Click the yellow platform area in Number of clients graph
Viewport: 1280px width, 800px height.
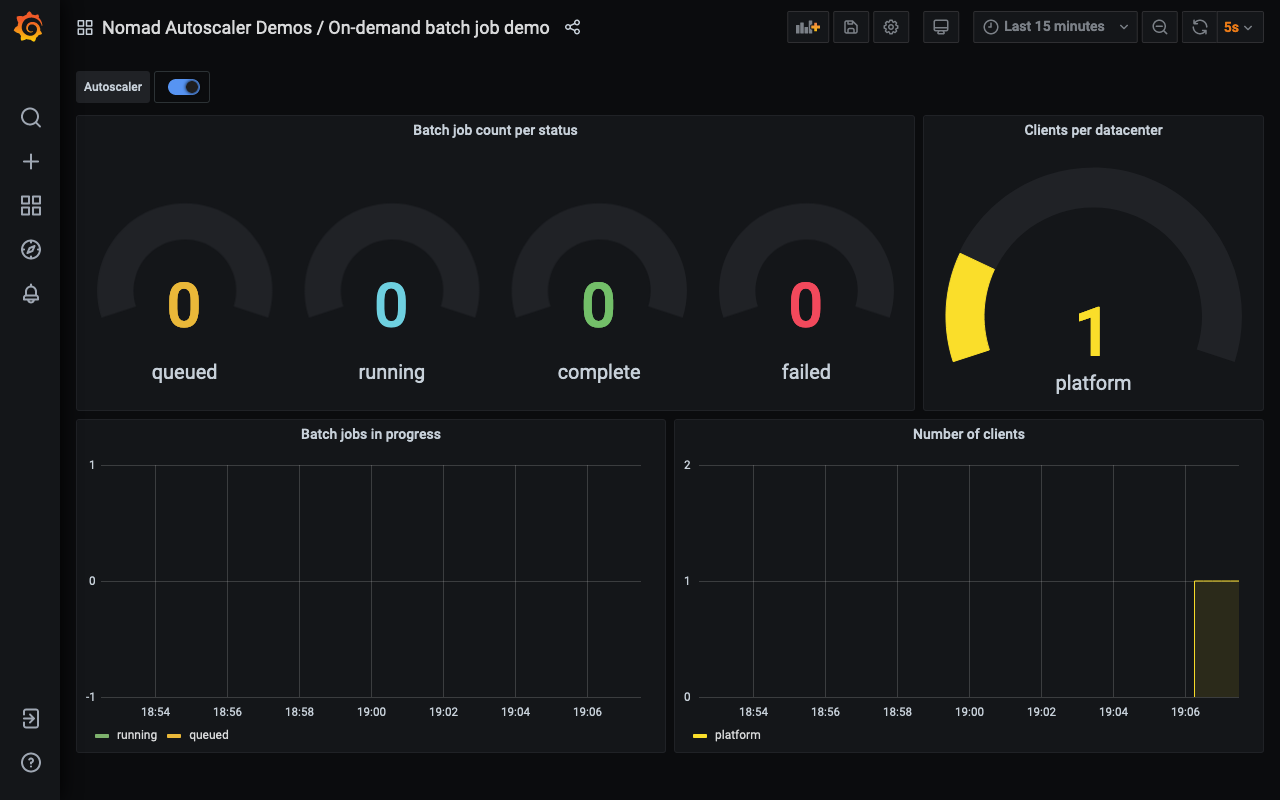click(x=1216, y=638)
